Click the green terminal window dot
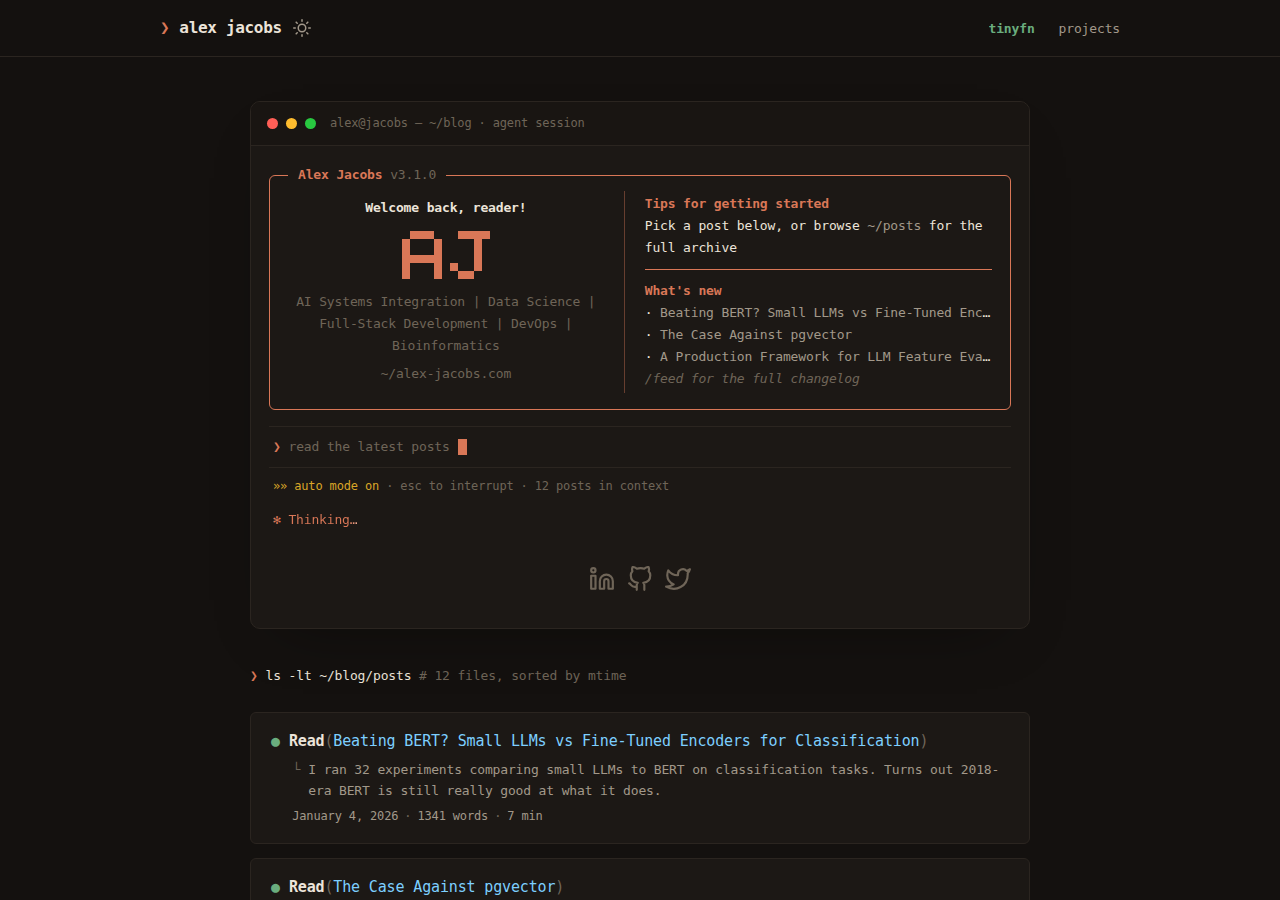The width and height of the screenshot is (1280, 900). pos(310,123)
